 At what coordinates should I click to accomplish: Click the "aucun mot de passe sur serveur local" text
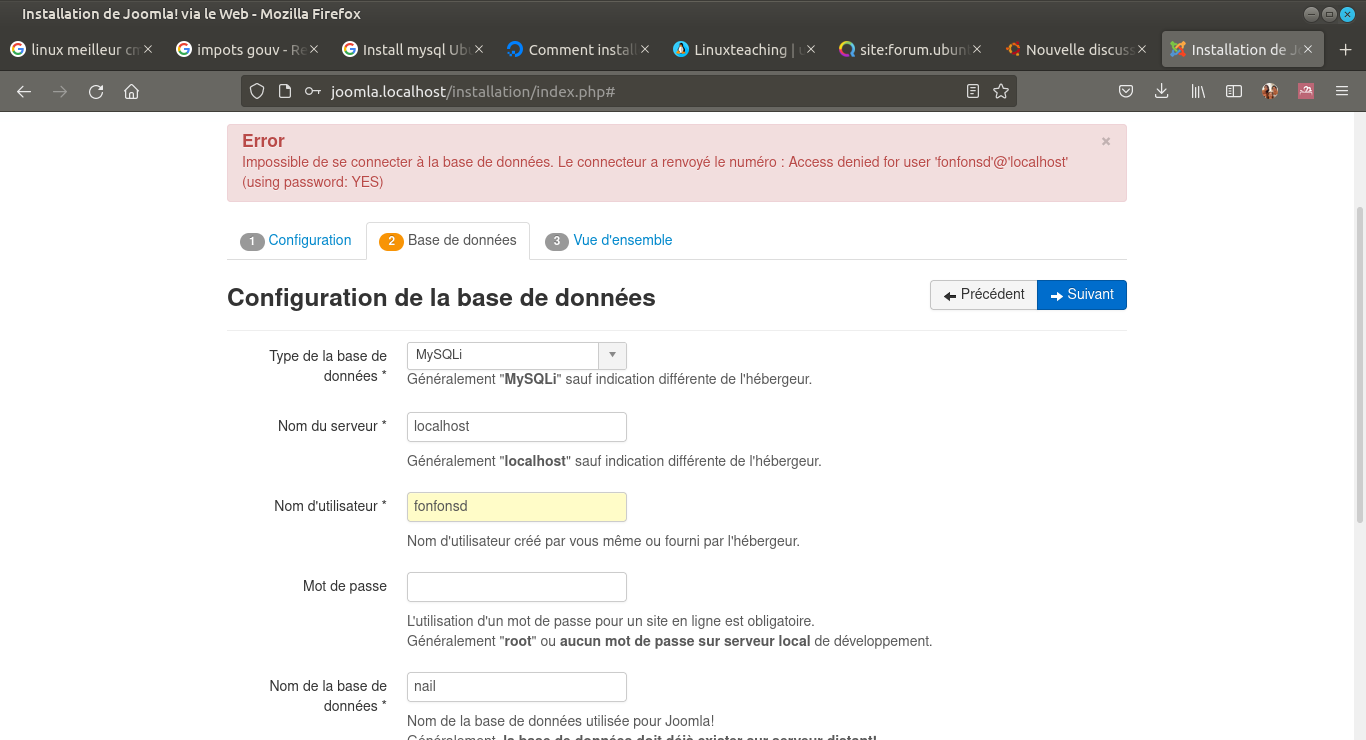[685, 642]
